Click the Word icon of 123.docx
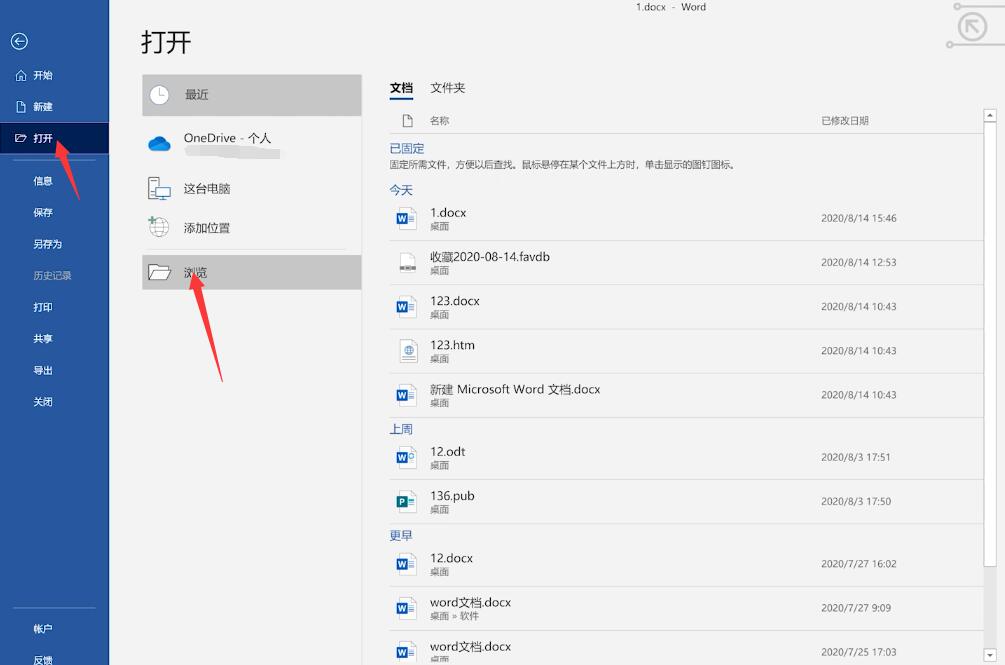Viewport: 1005px width, 665px height. pyautogui.click(x=406, y=307)
